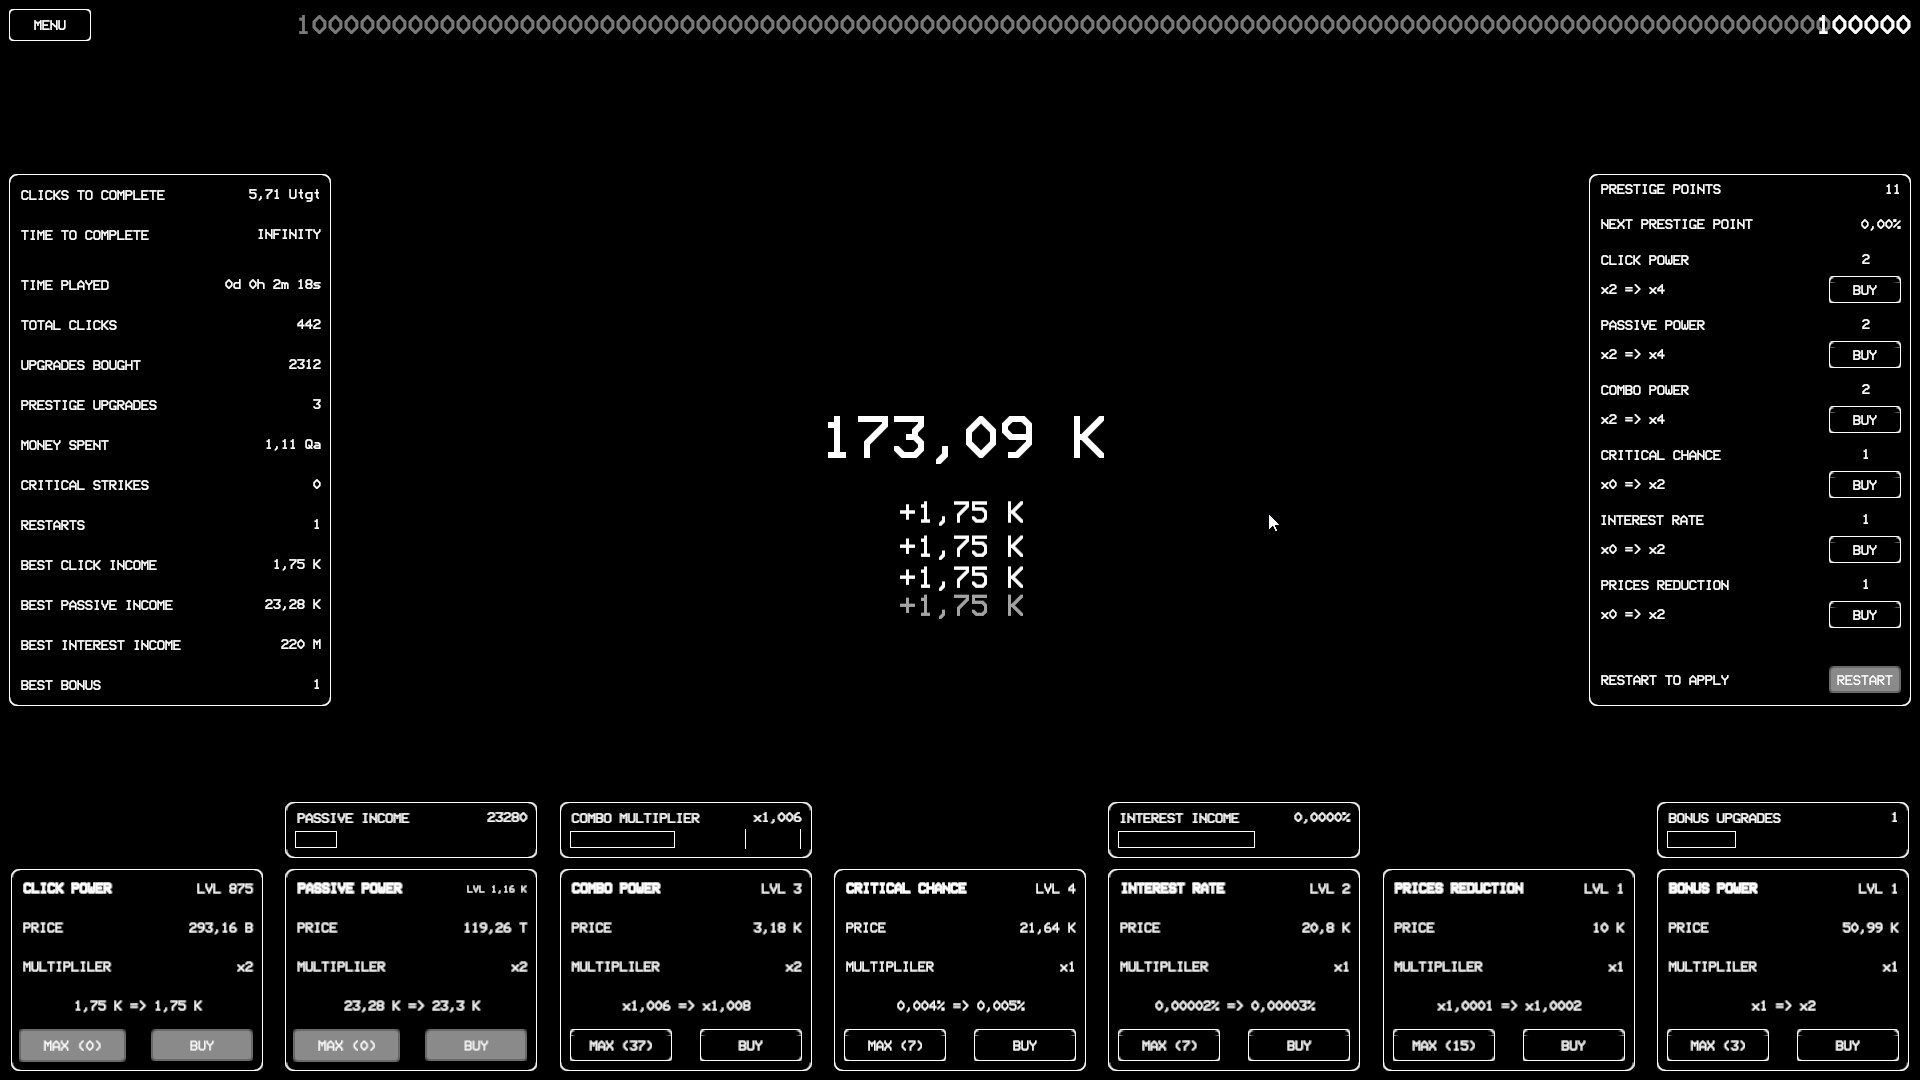Buy a Critical Chance level
Viewport: 1920px width, 1080px height.
click(x=1023, y=1045)
